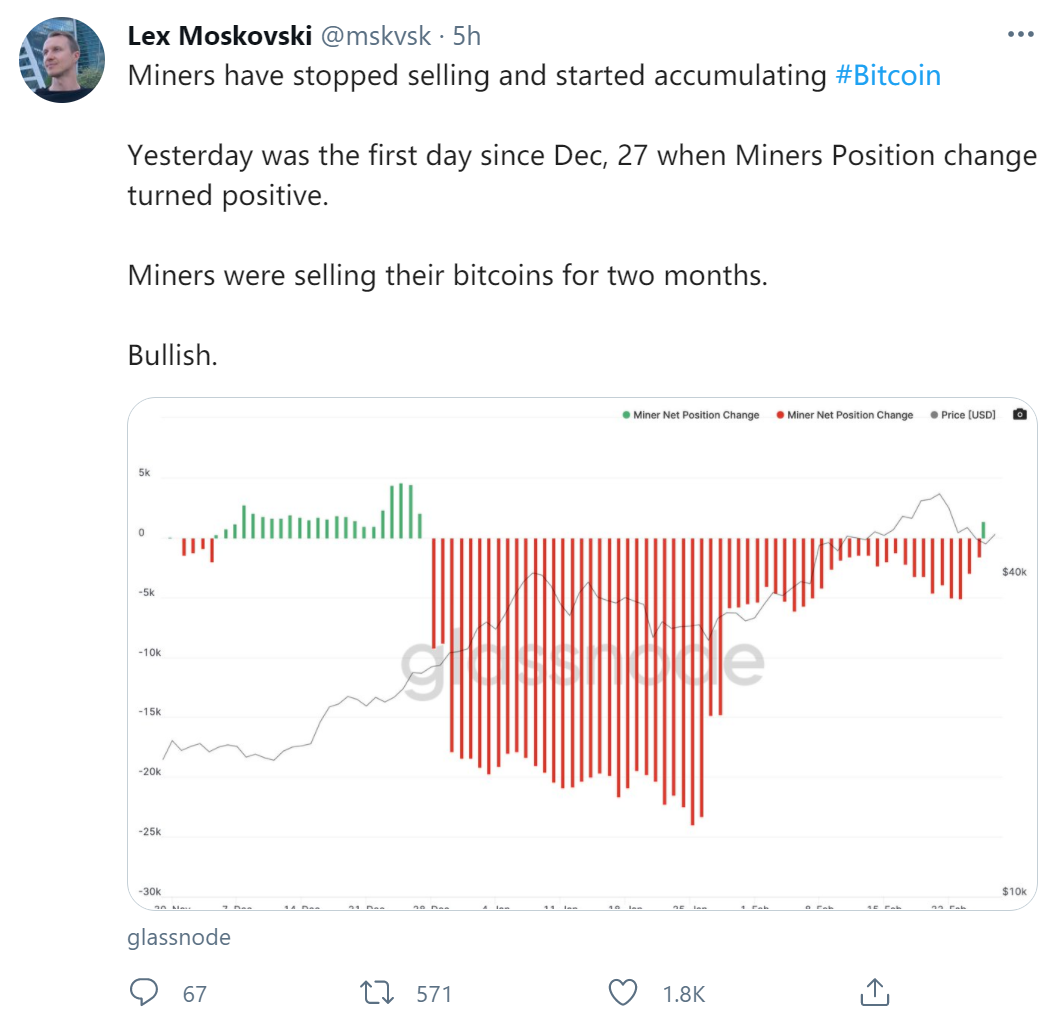Screen dimensions: 1055x1021
Task: View the 67 replies count
Action: click(194, 994)
